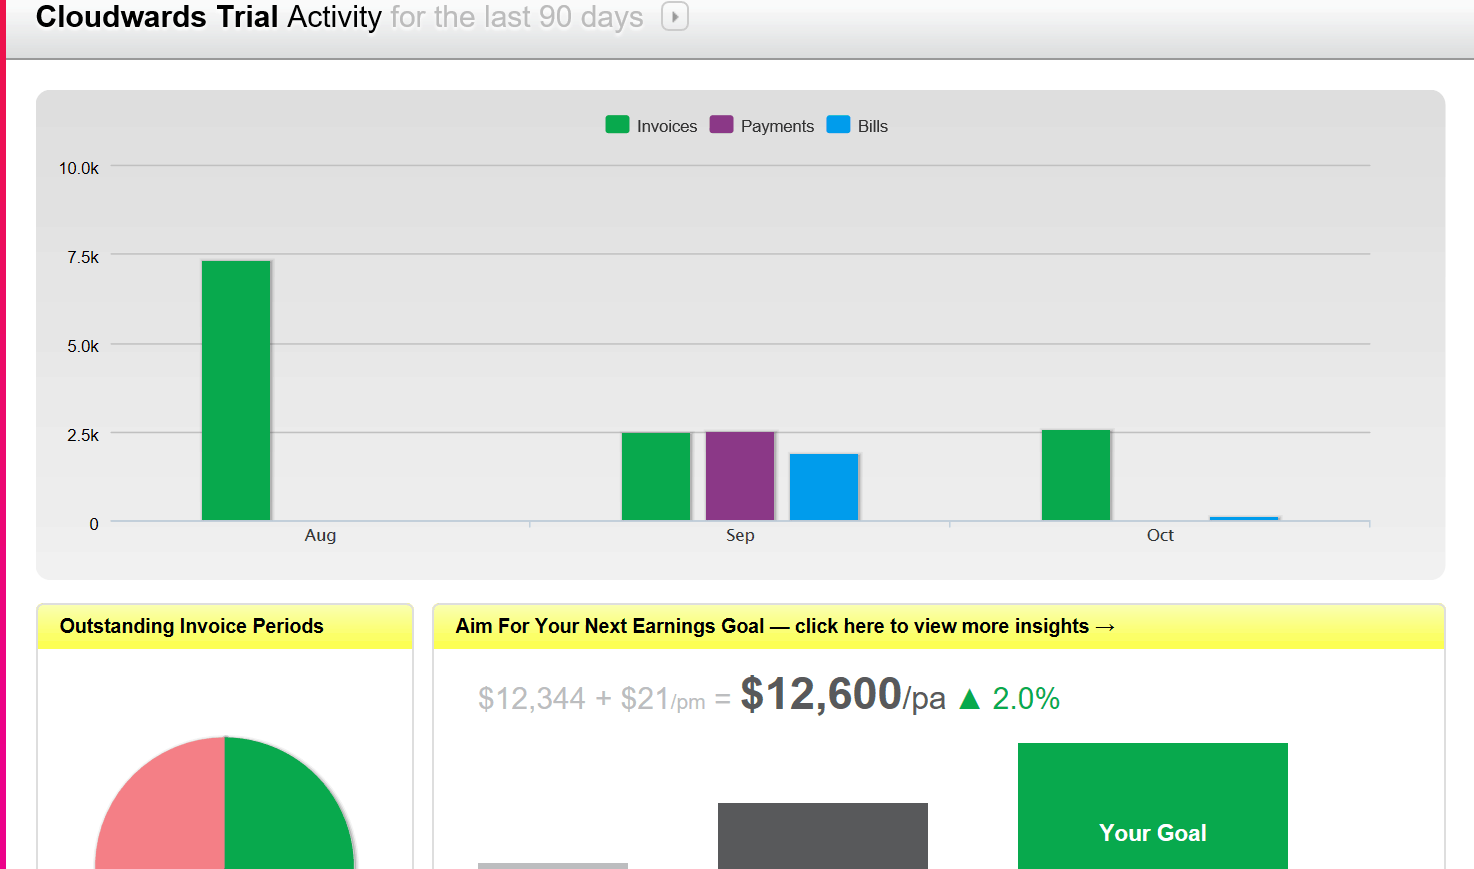
Task: Select the September Invoices green bar
Action: tap(656, 476)
